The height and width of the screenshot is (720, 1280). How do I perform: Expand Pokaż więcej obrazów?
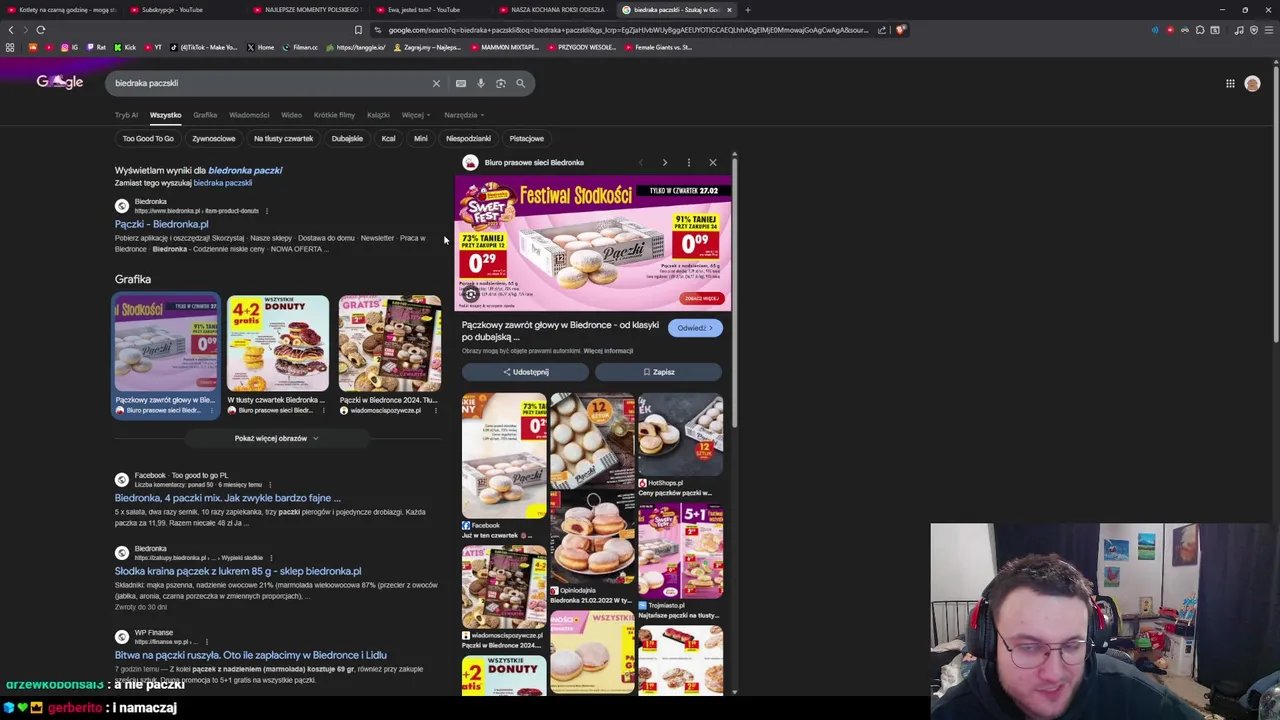pos(276,438)
